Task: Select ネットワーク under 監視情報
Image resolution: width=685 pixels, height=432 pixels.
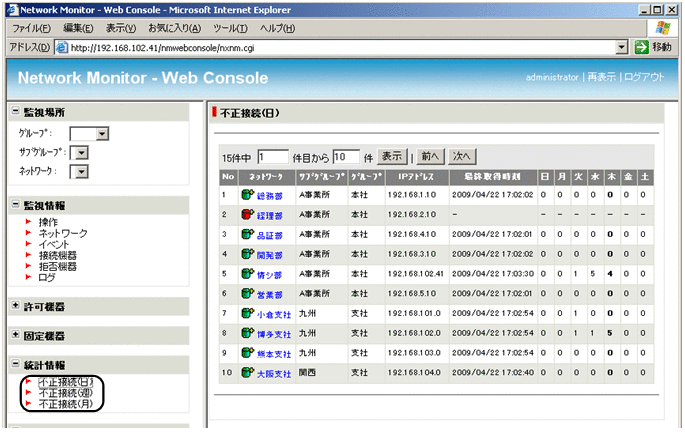Action: (63, 233)
